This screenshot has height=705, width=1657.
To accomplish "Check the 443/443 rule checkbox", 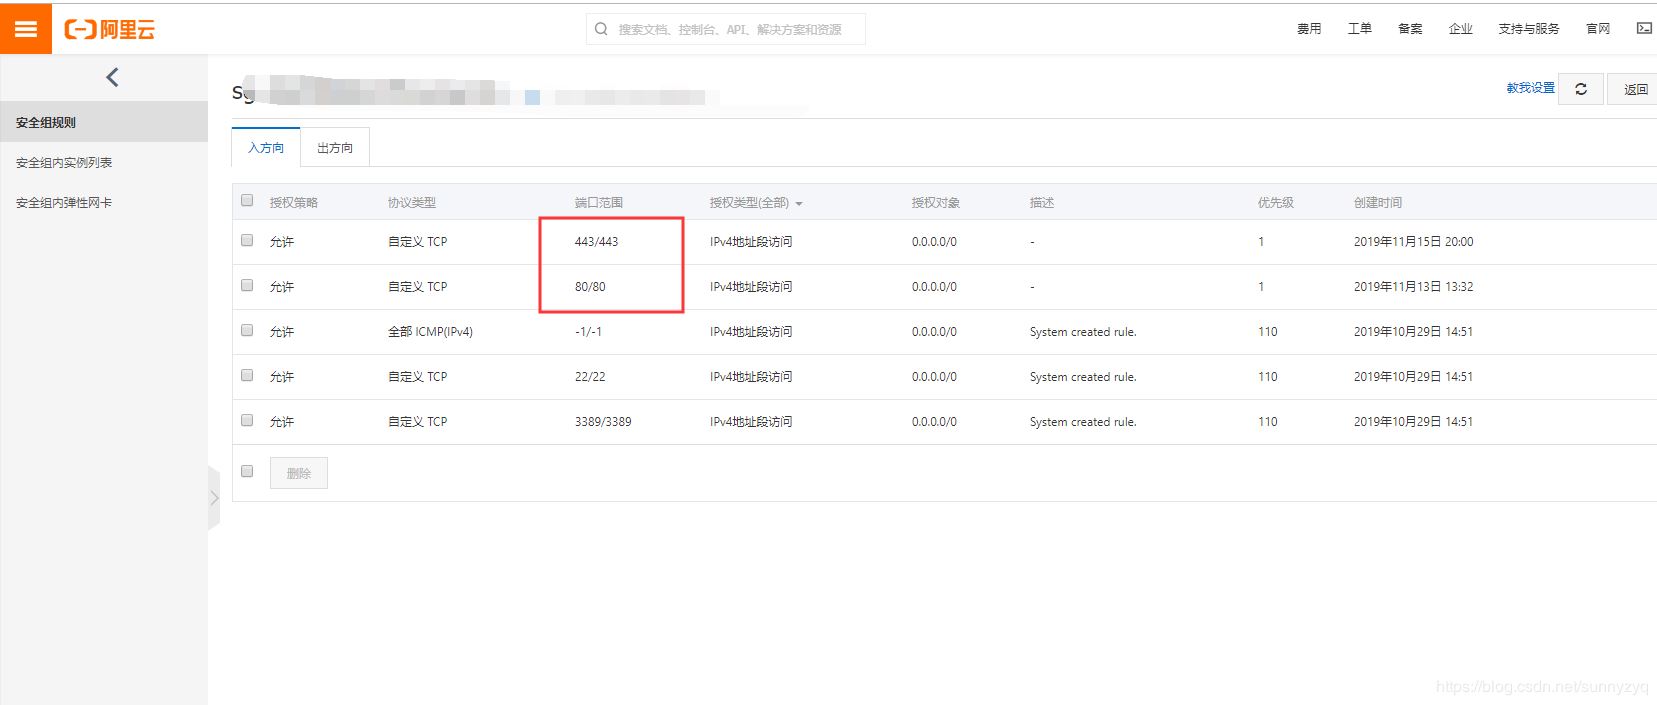I will 247,241.
